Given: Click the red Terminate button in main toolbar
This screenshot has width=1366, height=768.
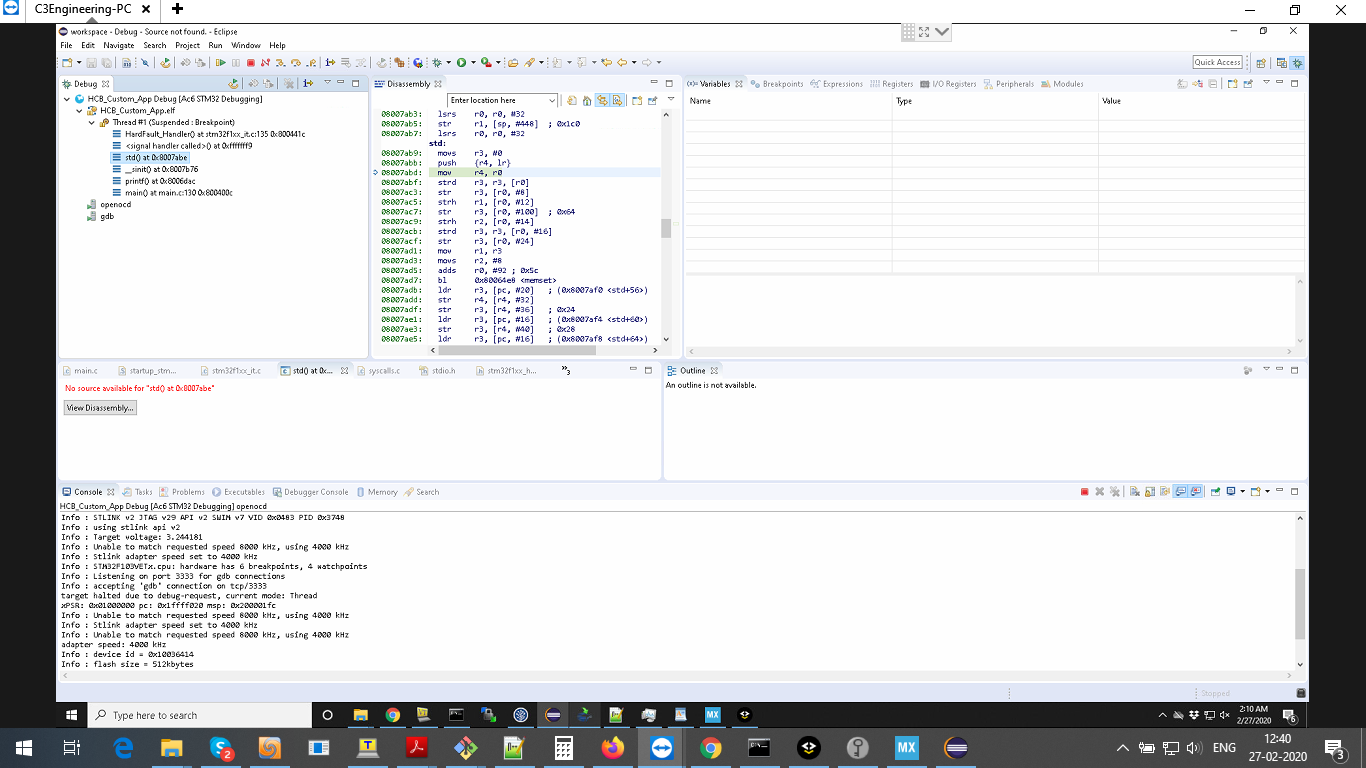Looking at the screenshot, I should point(250,62).
